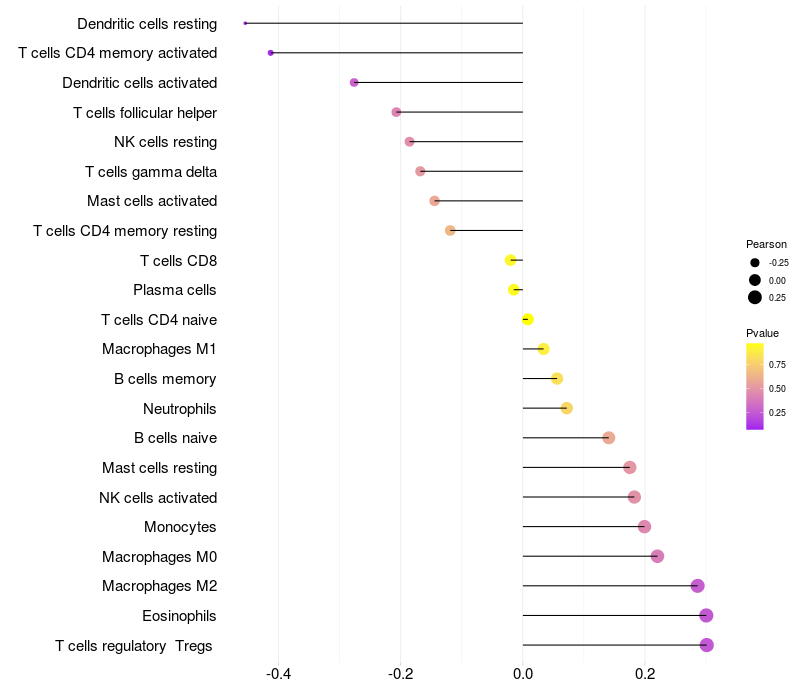The image size is (800, 700).
Task: Click the 0.2 x-axis tick label
Action: click(644, 675)
